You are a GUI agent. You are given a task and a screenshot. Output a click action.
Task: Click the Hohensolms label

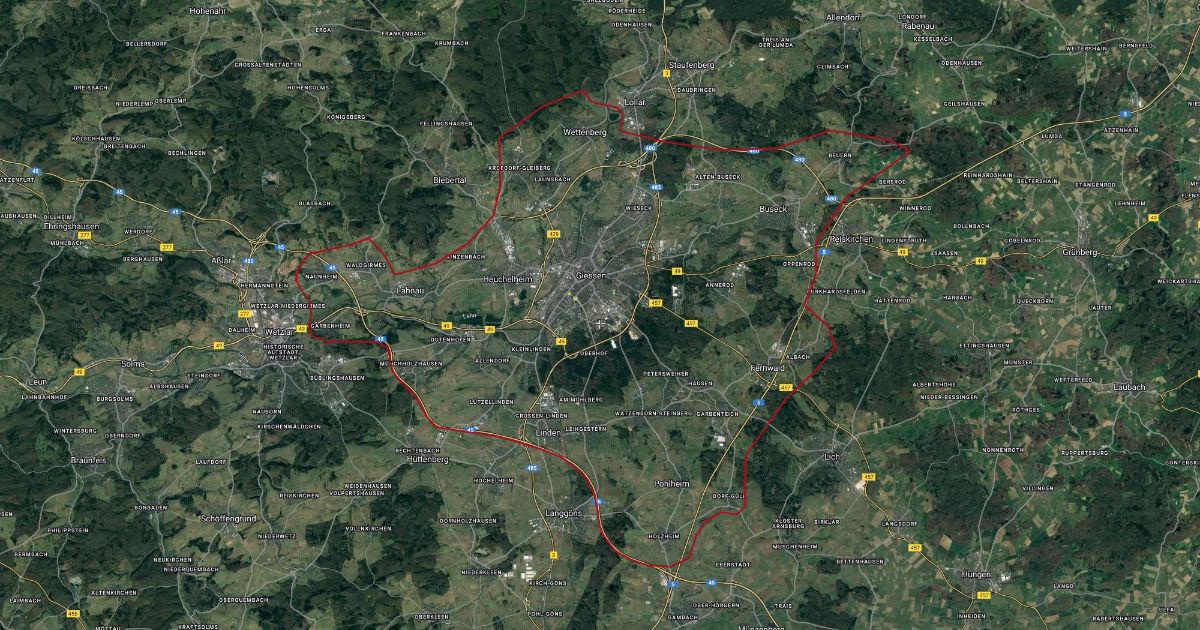pyautogui.click(x=307, y=87)
